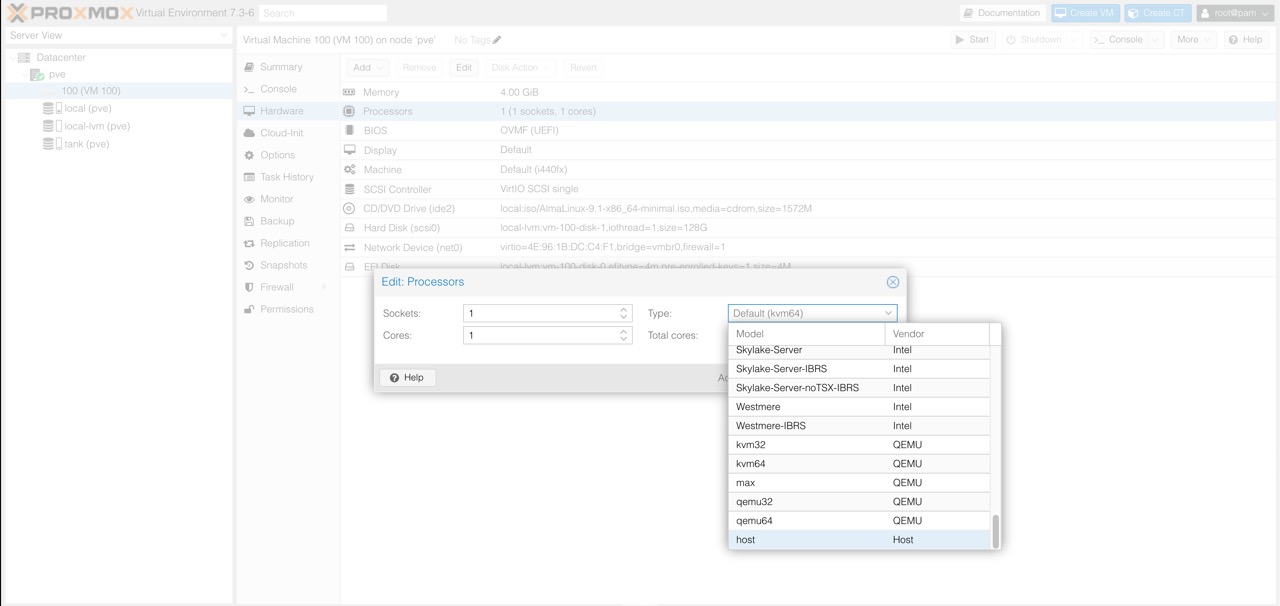Collapse the Datacenter tree node
The height and width of the screenshot is (606, 1280).
coord(13,58)
